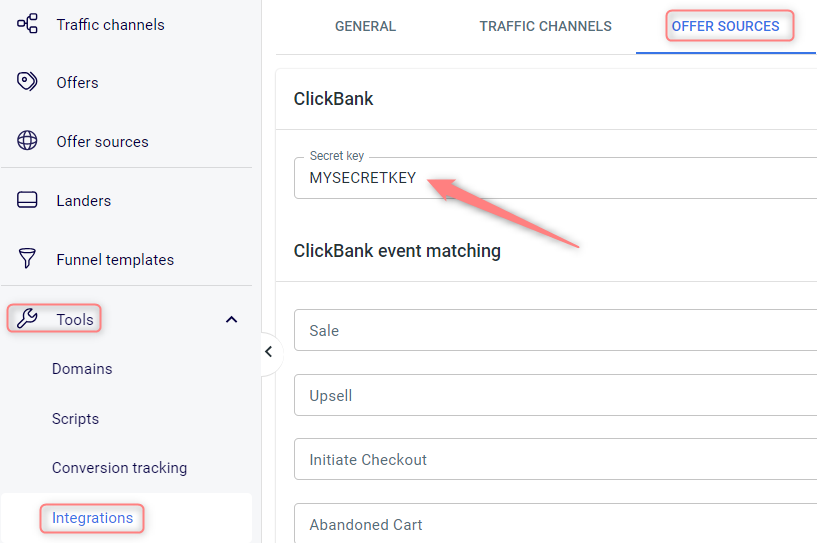Click the Offers tag icon
Image resolution: width=817 pixels, height=543 pixels.
pos(27,81)
